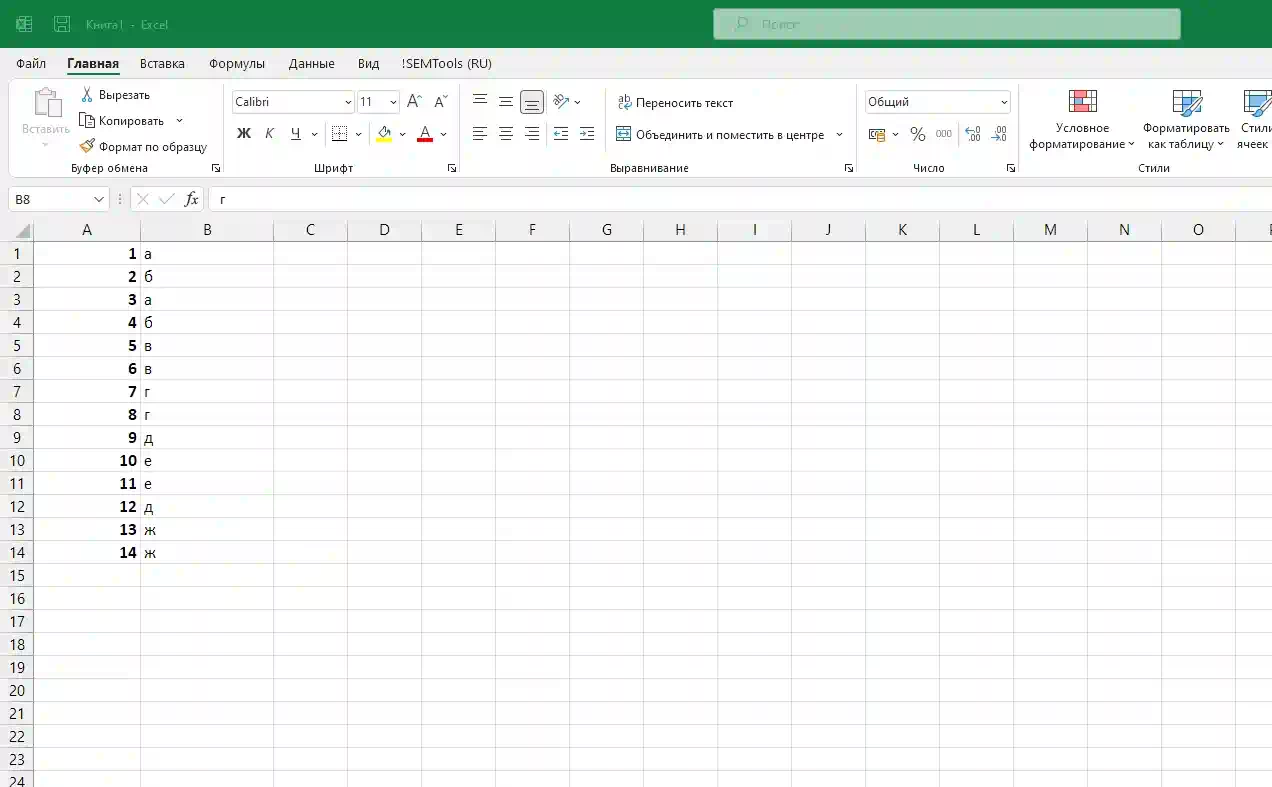Increase font size with large A icon
This screenshot has height=787, width=1272.
[414, 102]
